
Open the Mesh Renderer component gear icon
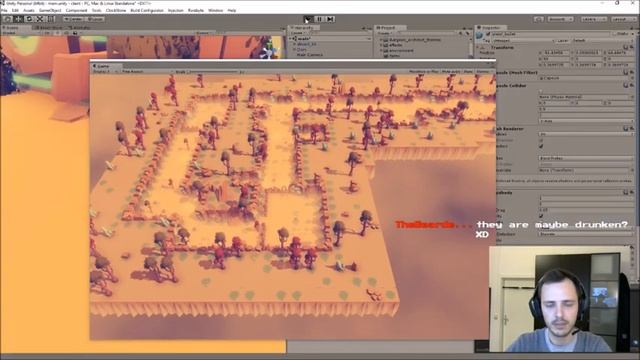[631, 129]
